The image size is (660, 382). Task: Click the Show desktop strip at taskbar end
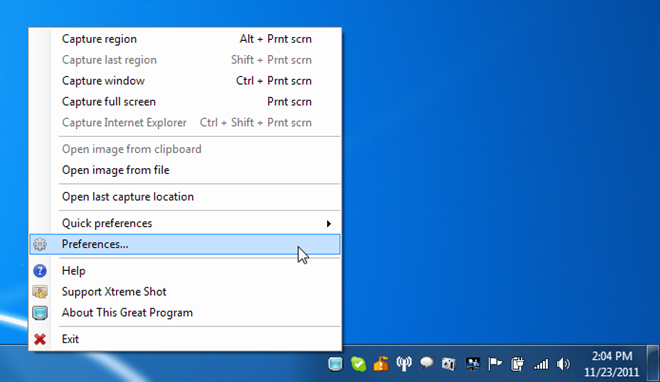(x=653, y=364)
